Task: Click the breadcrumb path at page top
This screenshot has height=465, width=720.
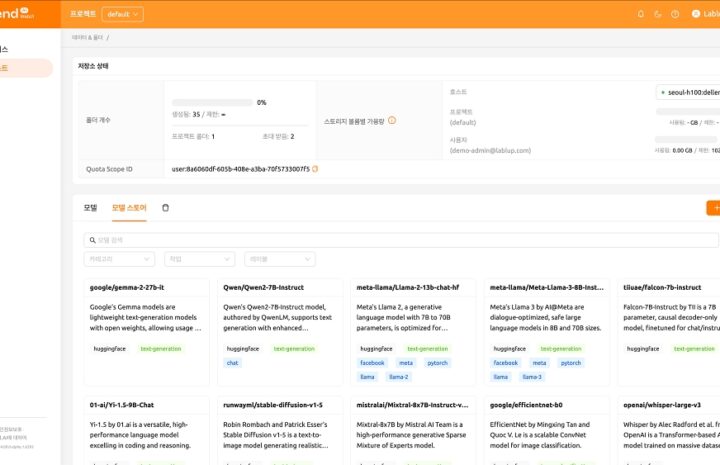Action: 90,38
